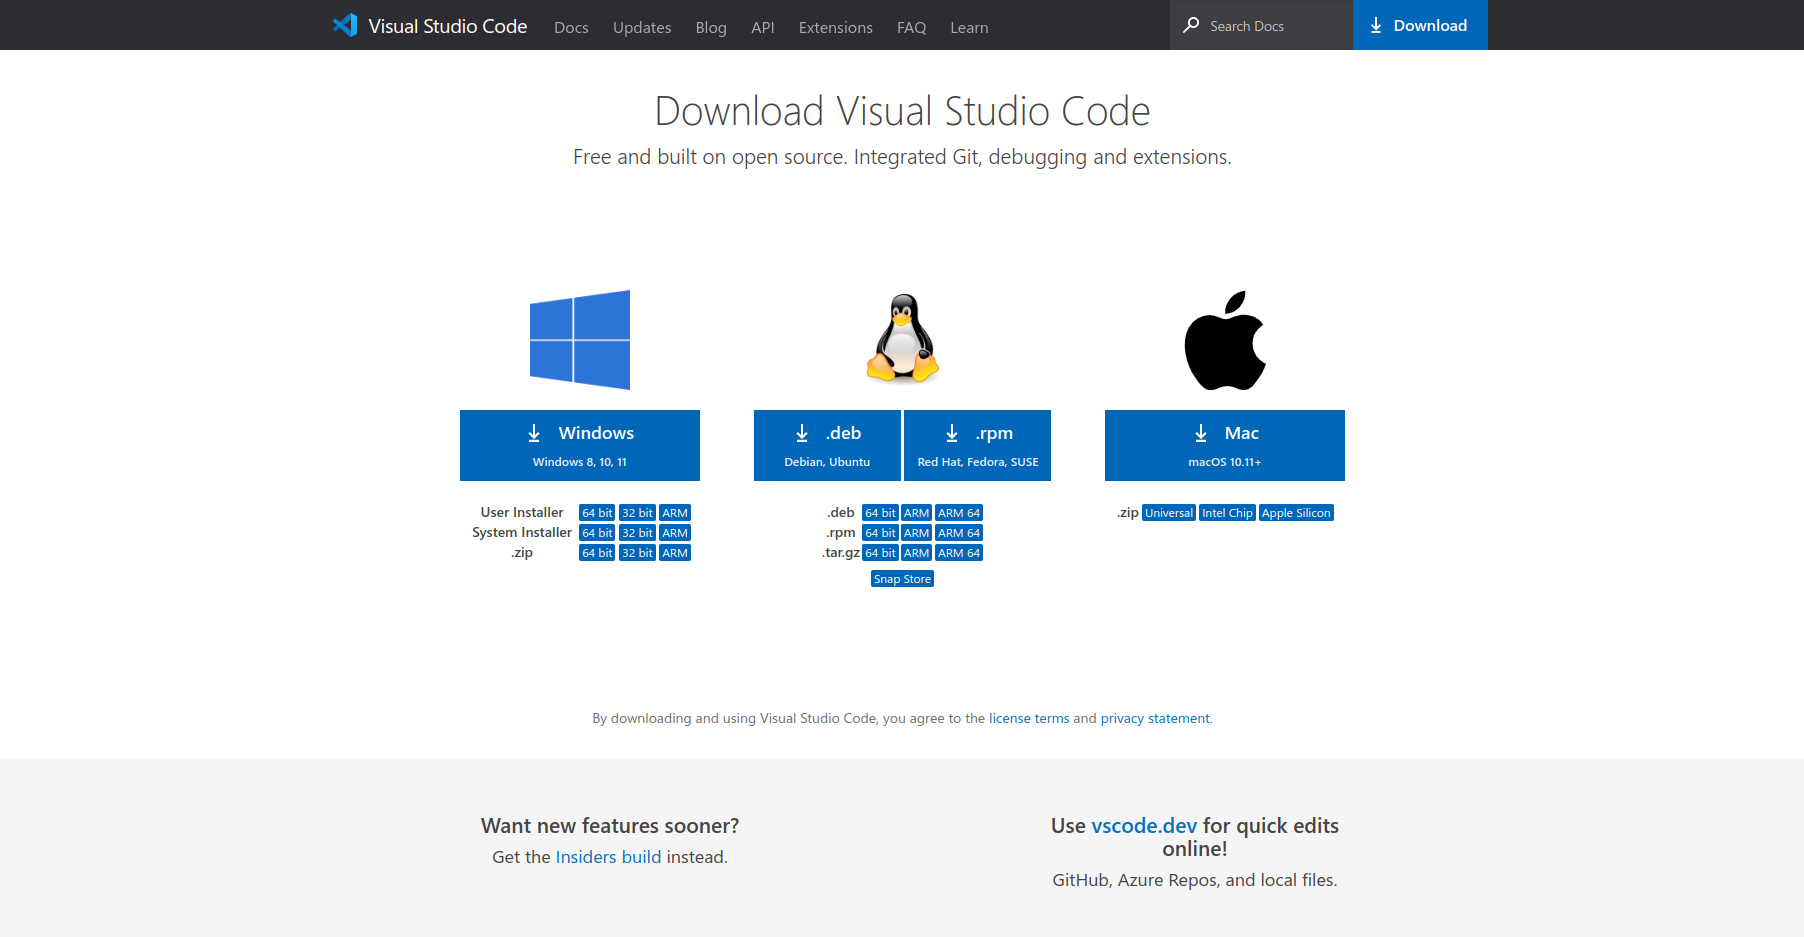Get Windows System Installer 64 bit
Viewport: 1804px width, 937px height.
pyautogui.click(x=597, y=533)
